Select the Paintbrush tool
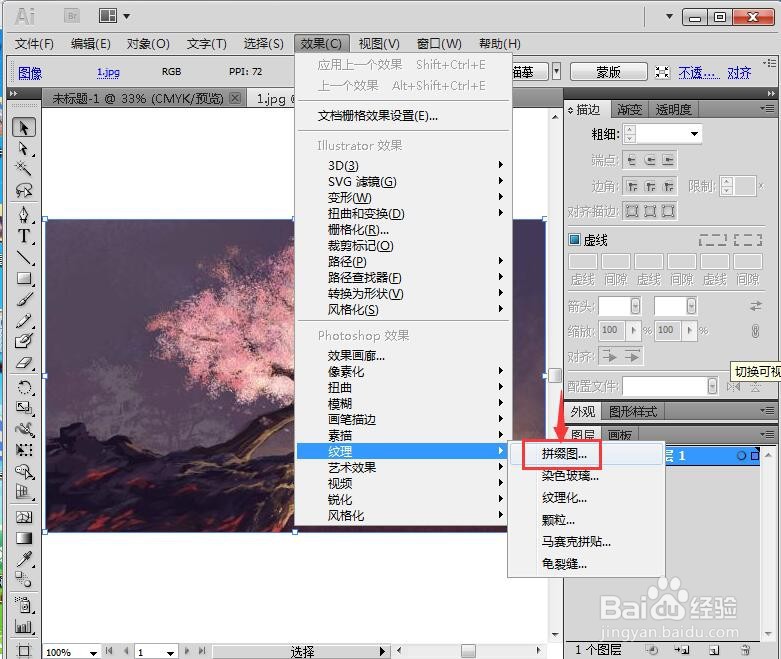This screenshot has width=781, height=659. (23, 299)
